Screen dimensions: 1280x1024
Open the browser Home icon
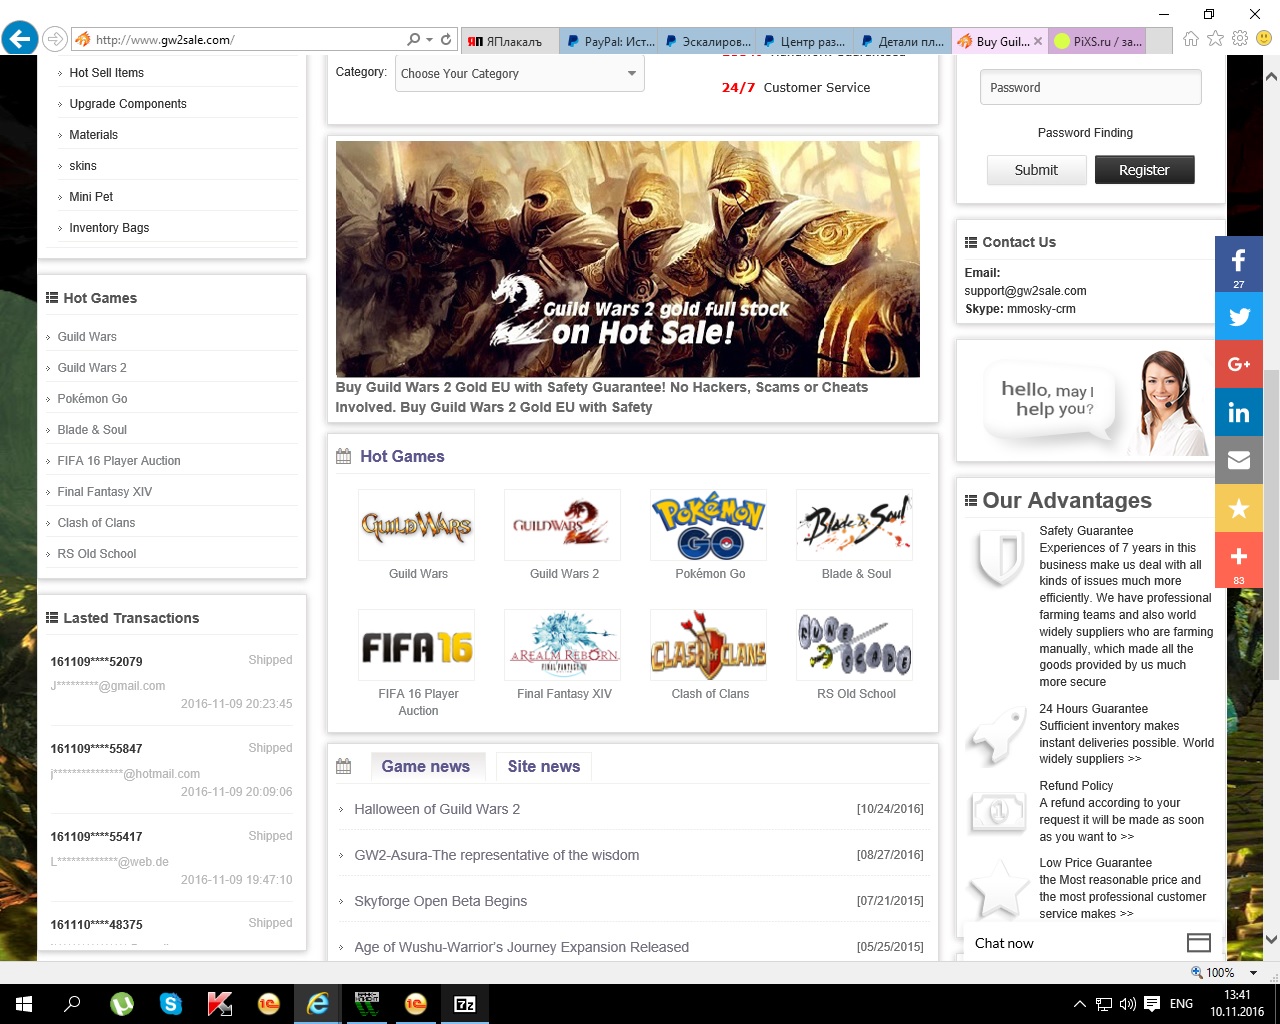click(1190, 39)
